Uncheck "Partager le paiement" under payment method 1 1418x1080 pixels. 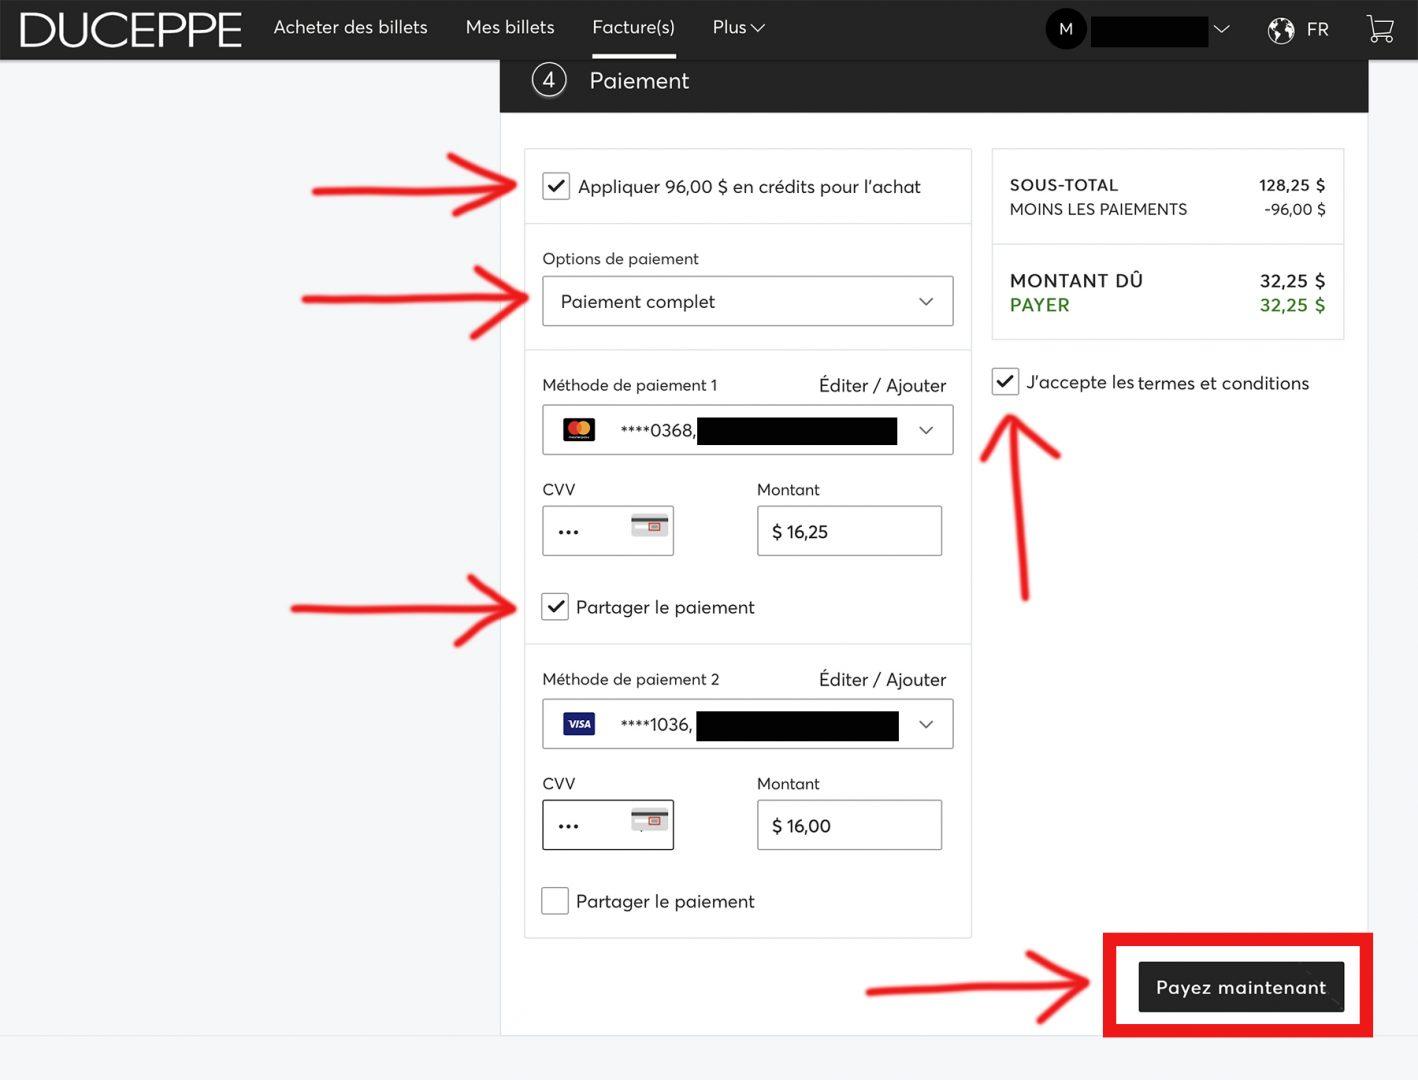(x=555, y=607)
